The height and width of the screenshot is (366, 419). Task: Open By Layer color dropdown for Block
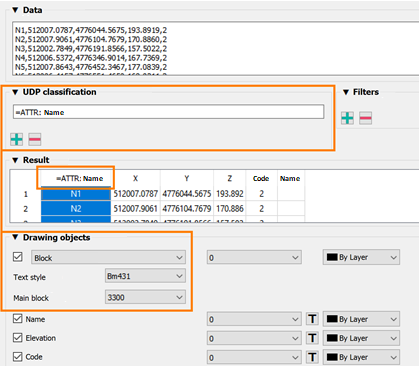point(361,257)
